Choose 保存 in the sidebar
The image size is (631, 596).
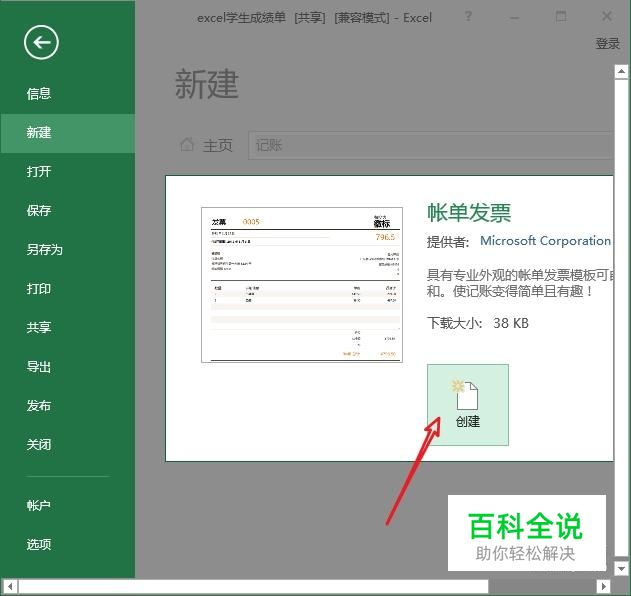click(39, 210)
